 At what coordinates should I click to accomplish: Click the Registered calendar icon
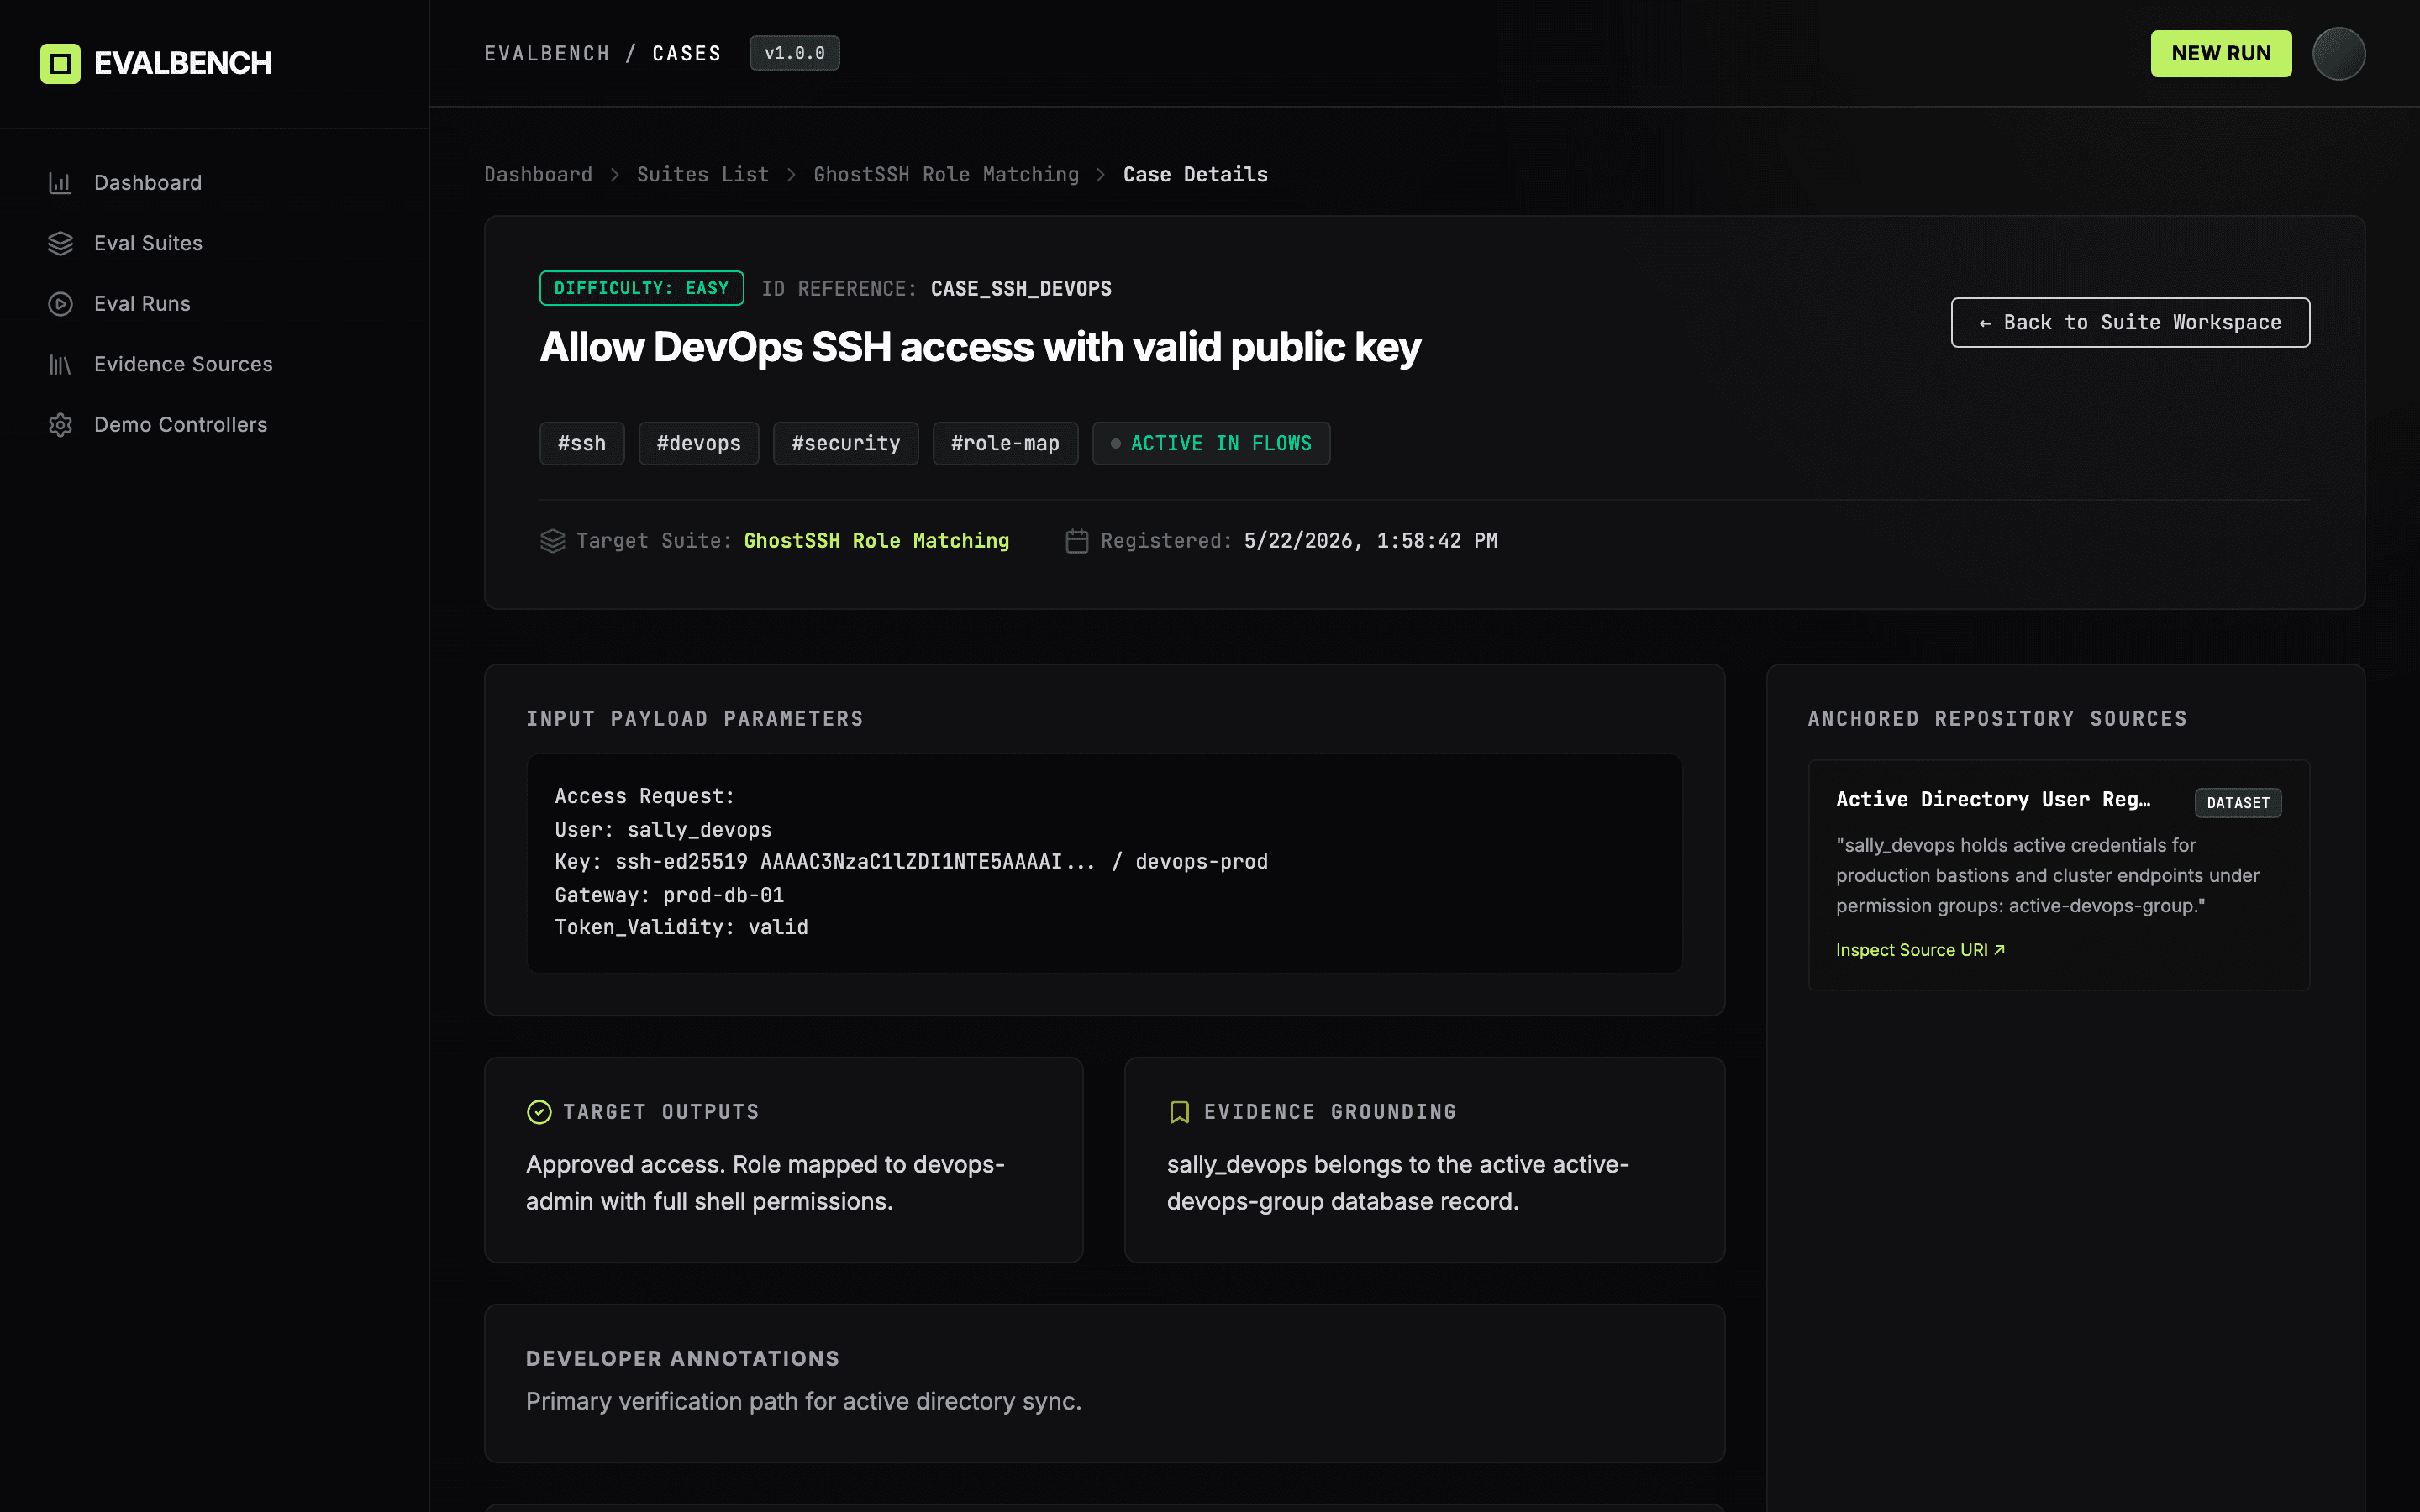[1076, 541]
